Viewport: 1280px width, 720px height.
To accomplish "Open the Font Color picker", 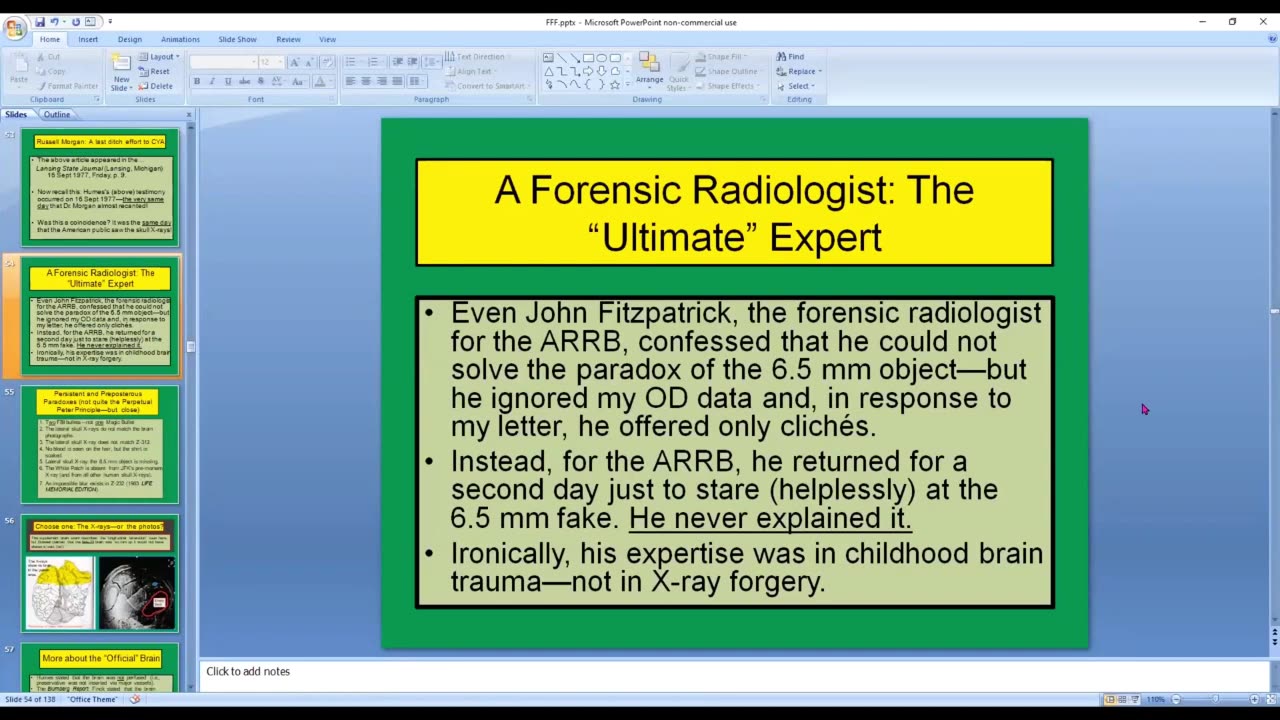I will pos(324,81).
